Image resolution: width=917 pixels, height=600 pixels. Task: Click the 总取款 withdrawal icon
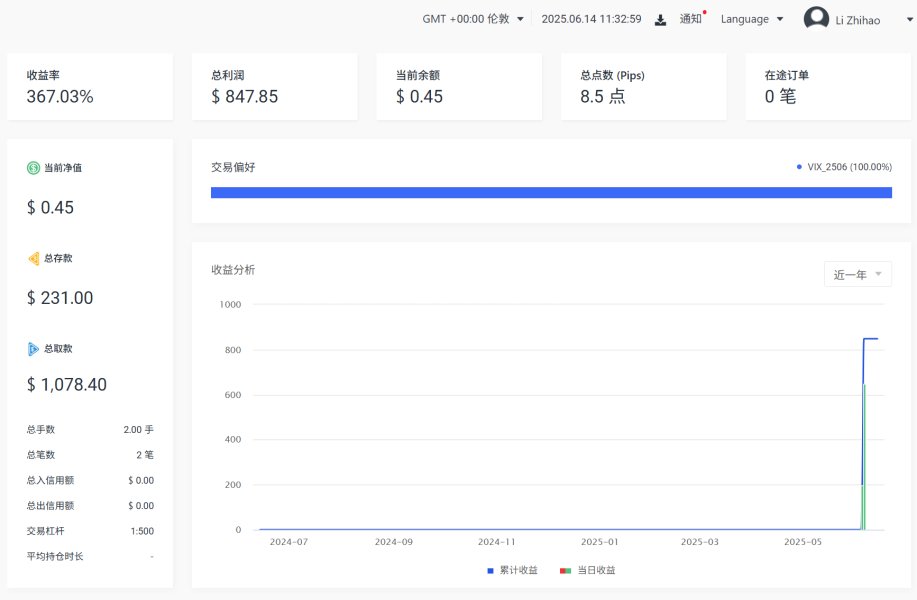(33, 349)
